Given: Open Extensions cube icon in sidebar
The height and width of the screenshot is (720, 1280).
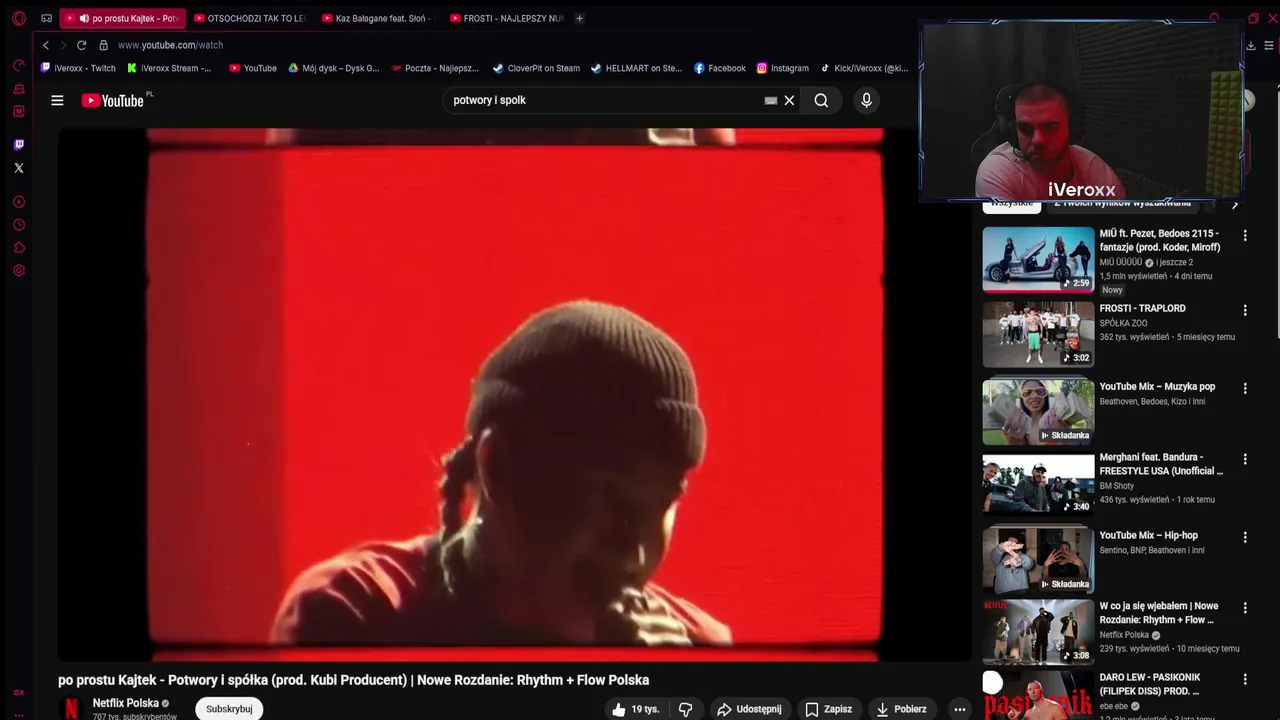Looking at the screenshot, I should tap(18, 248).
